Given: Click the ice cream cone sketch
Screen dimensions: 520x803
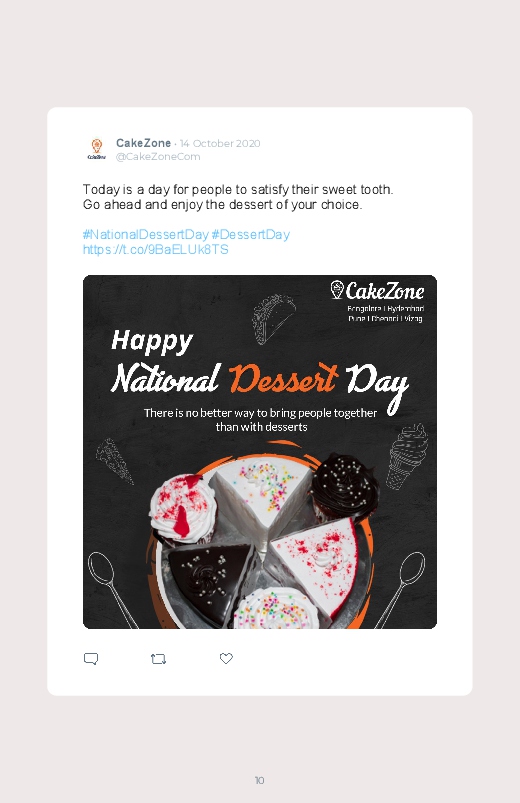Looking at the screenshot, I should [408, 456].
